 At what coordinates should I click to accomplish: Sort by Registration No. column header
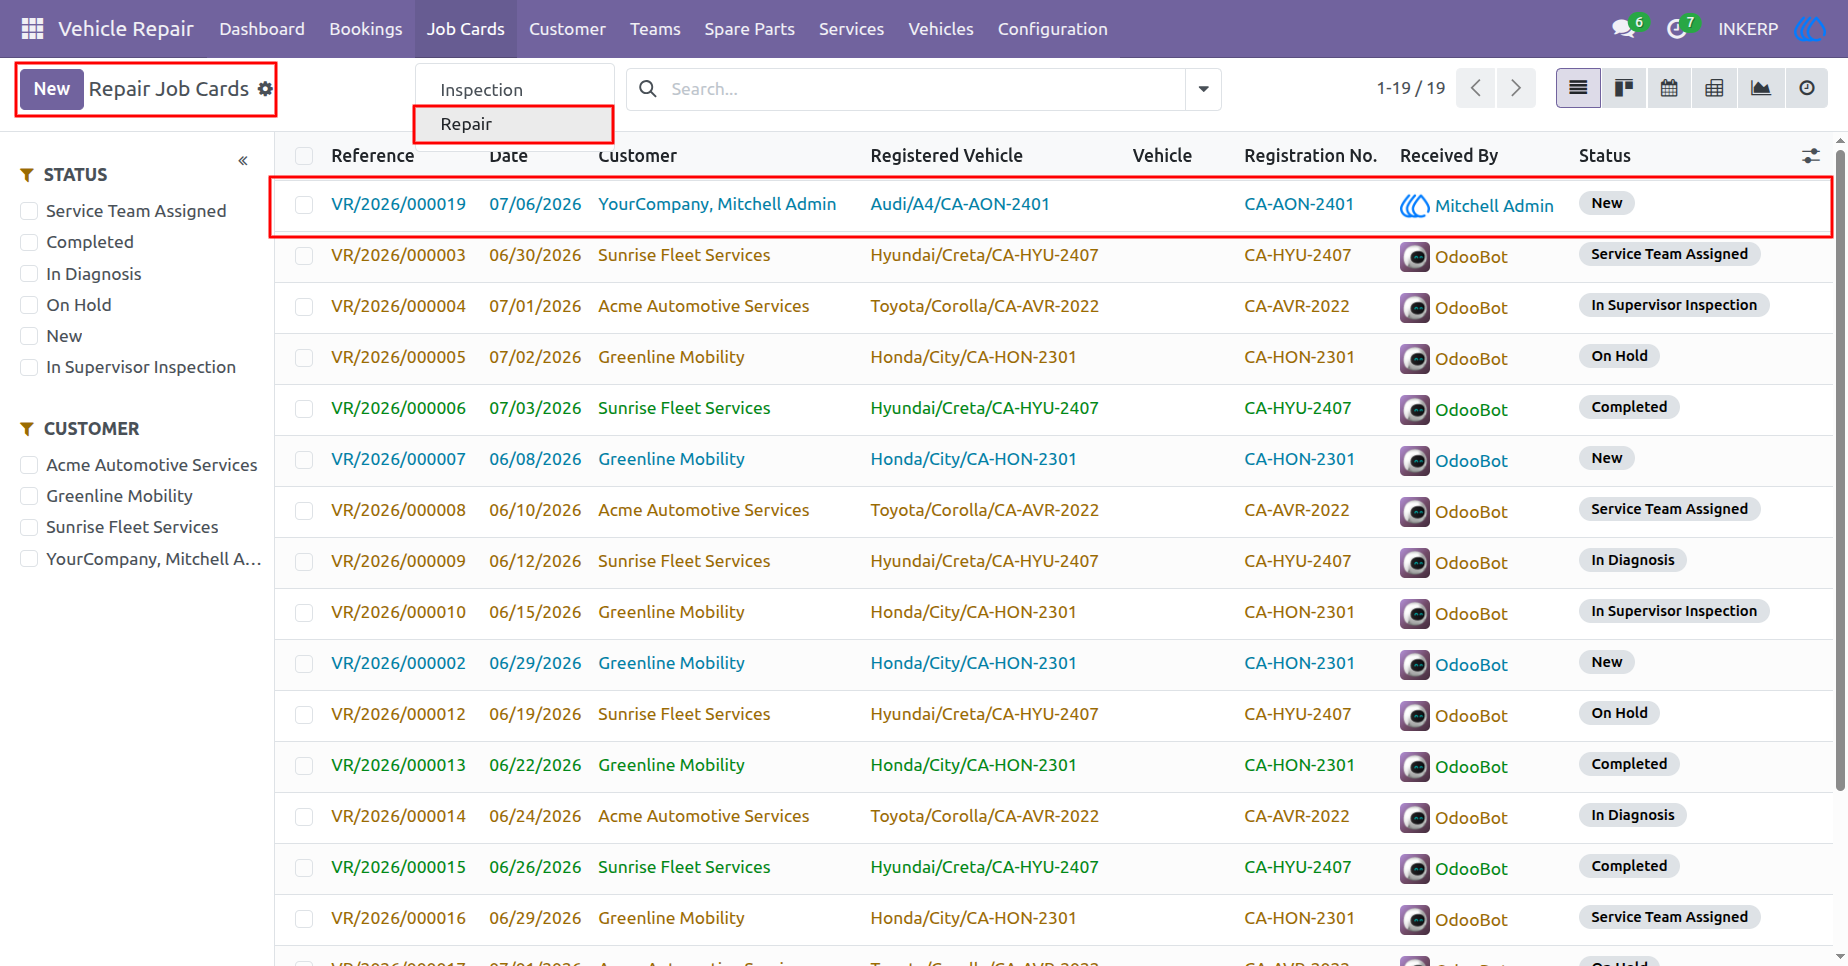(1310, 156)
